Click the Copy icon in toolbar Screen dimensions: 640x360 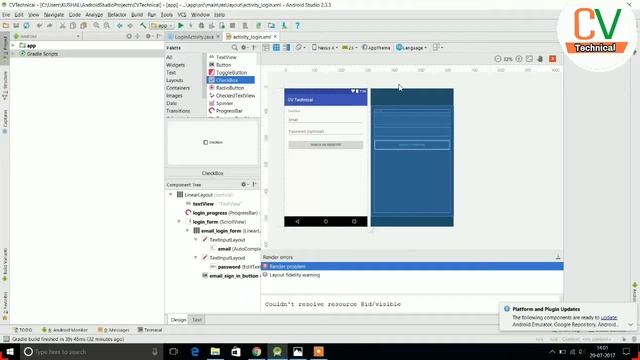tap(73, 25)
